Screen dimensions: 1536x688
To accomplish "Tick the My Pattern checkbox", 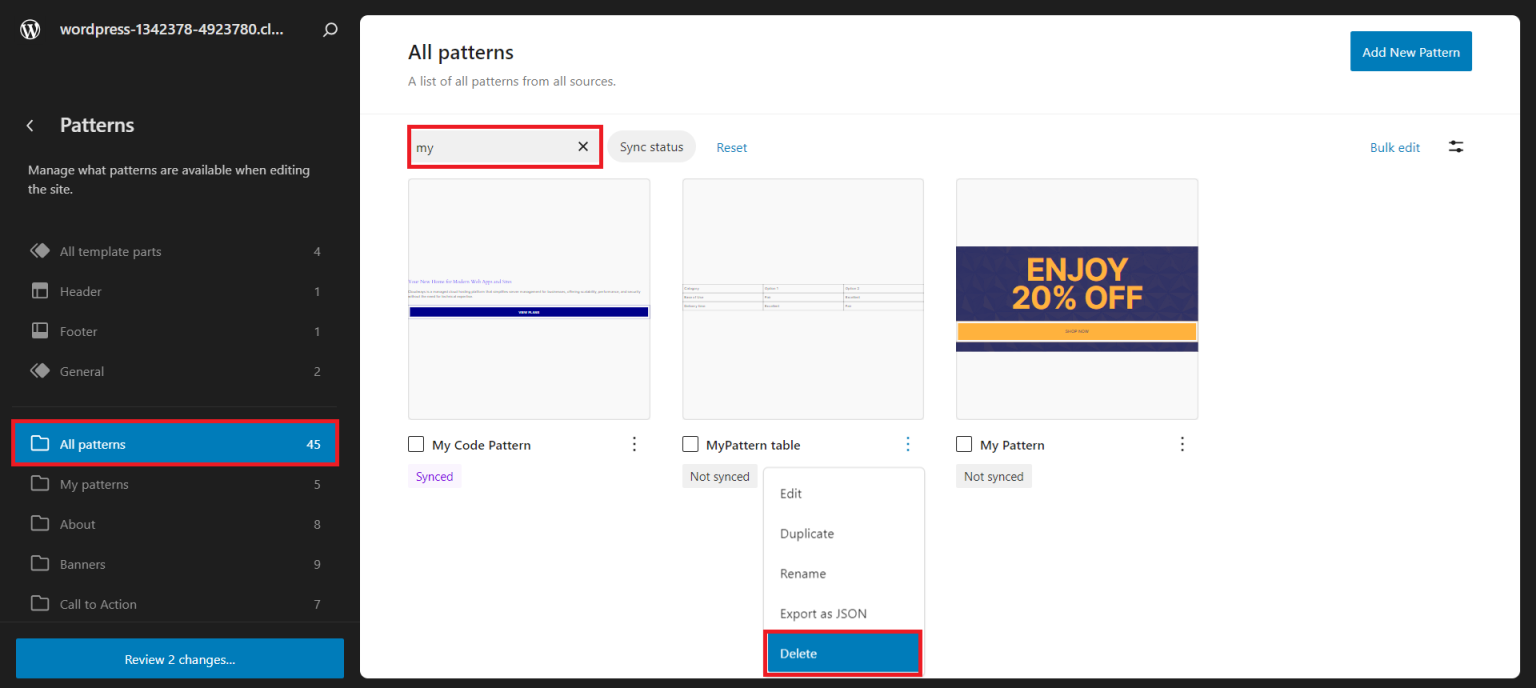I will click(x=964, y=444).
